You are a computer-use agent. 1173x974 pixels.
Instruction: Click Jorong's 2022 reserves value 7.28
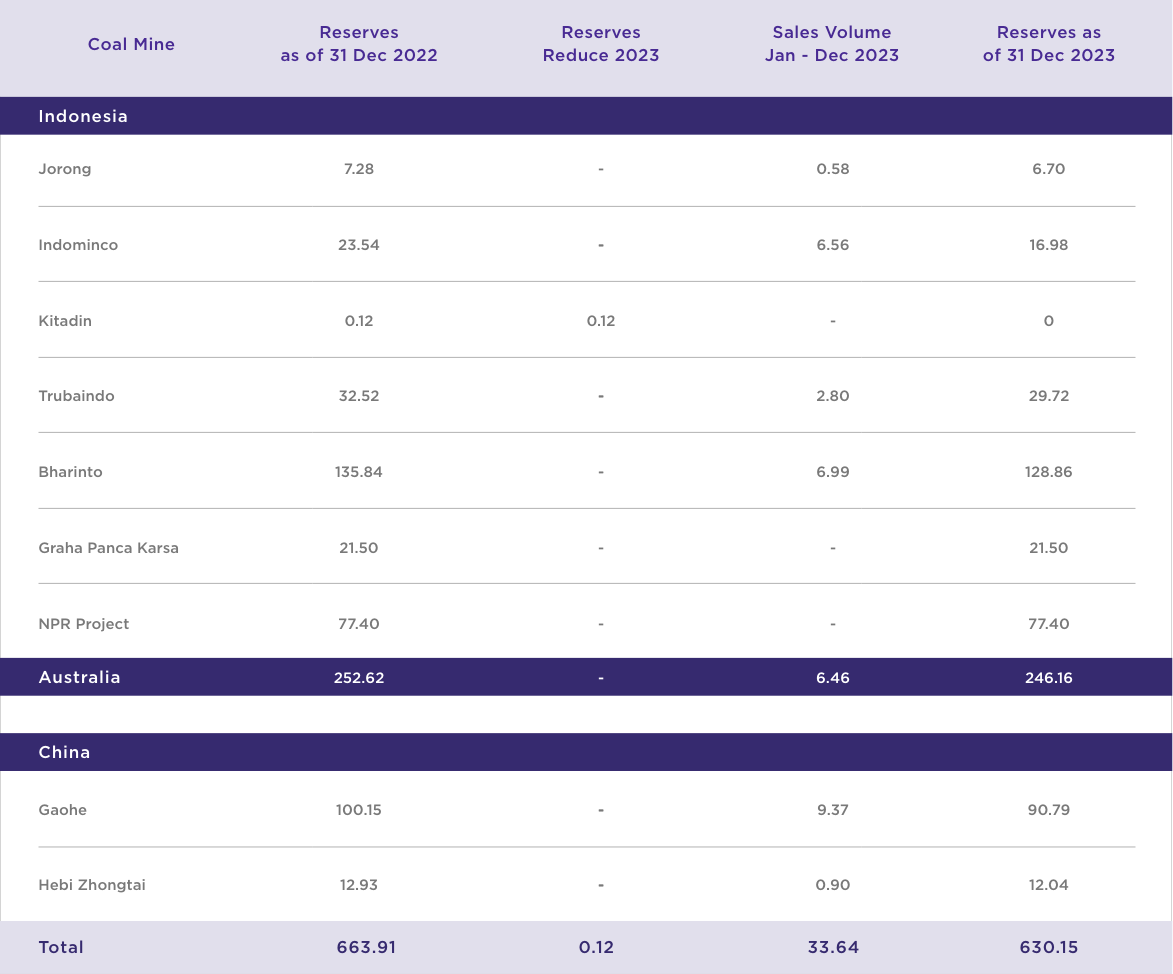pos(359,169)
